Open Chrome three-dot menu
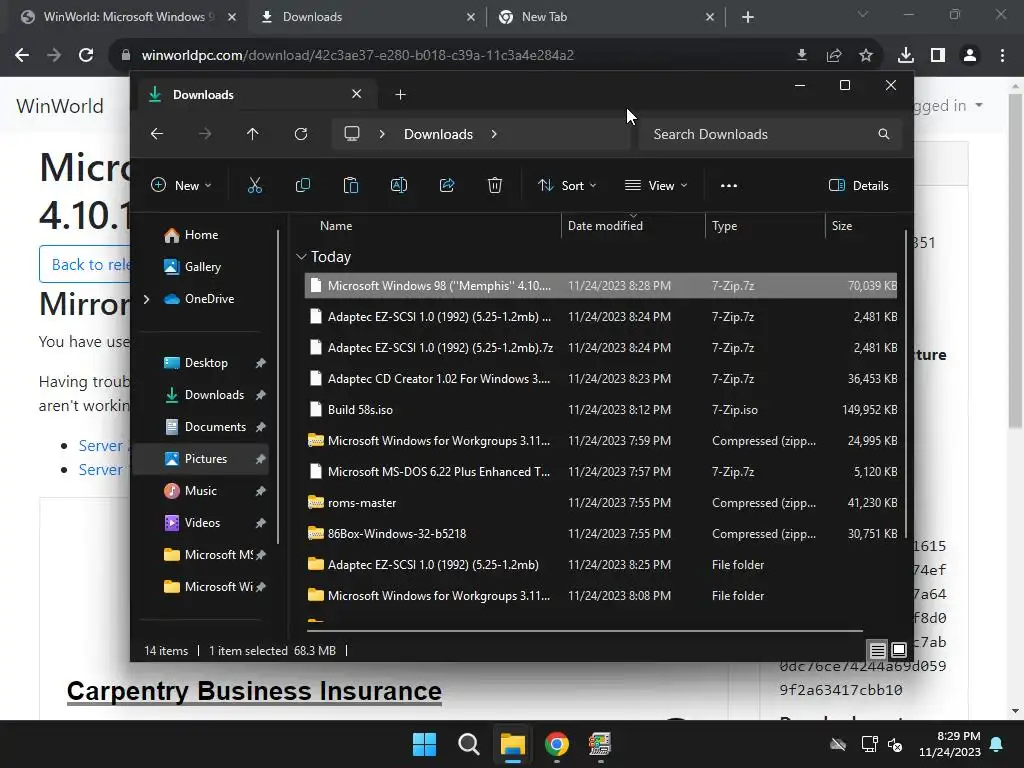Viewport: 1024px width, 768px height. [1002, 56]
